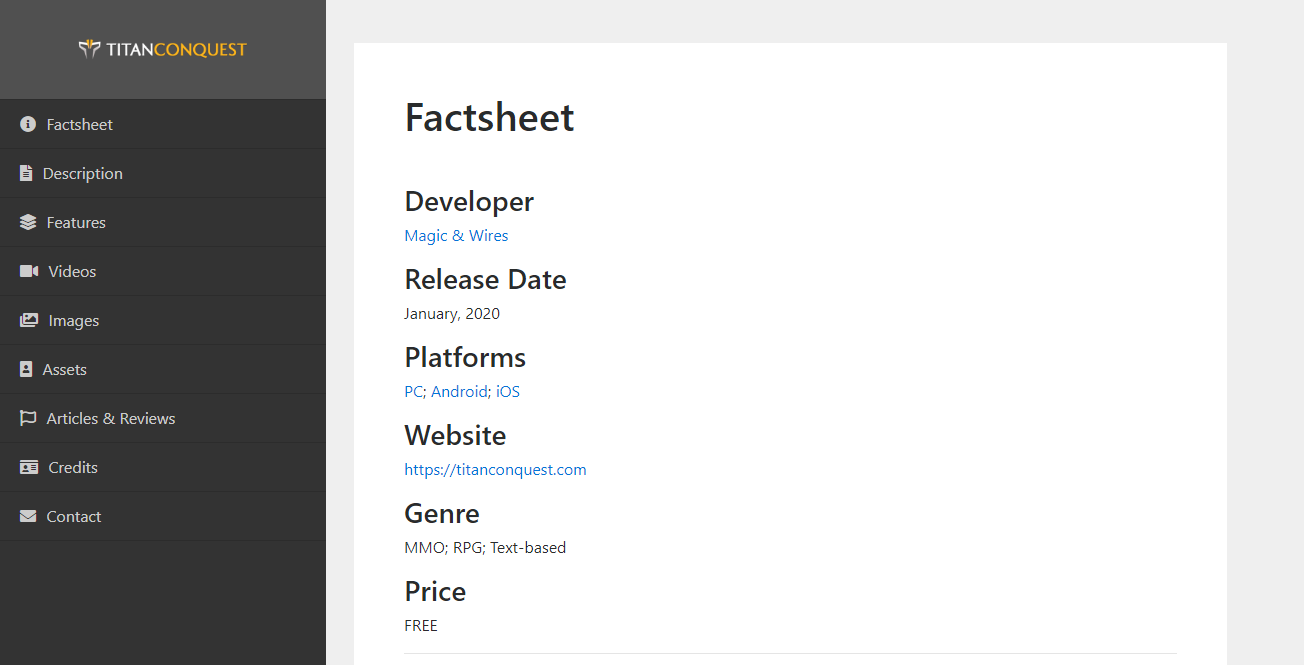
Task: Click the Credits card icon
Action: 29,467
